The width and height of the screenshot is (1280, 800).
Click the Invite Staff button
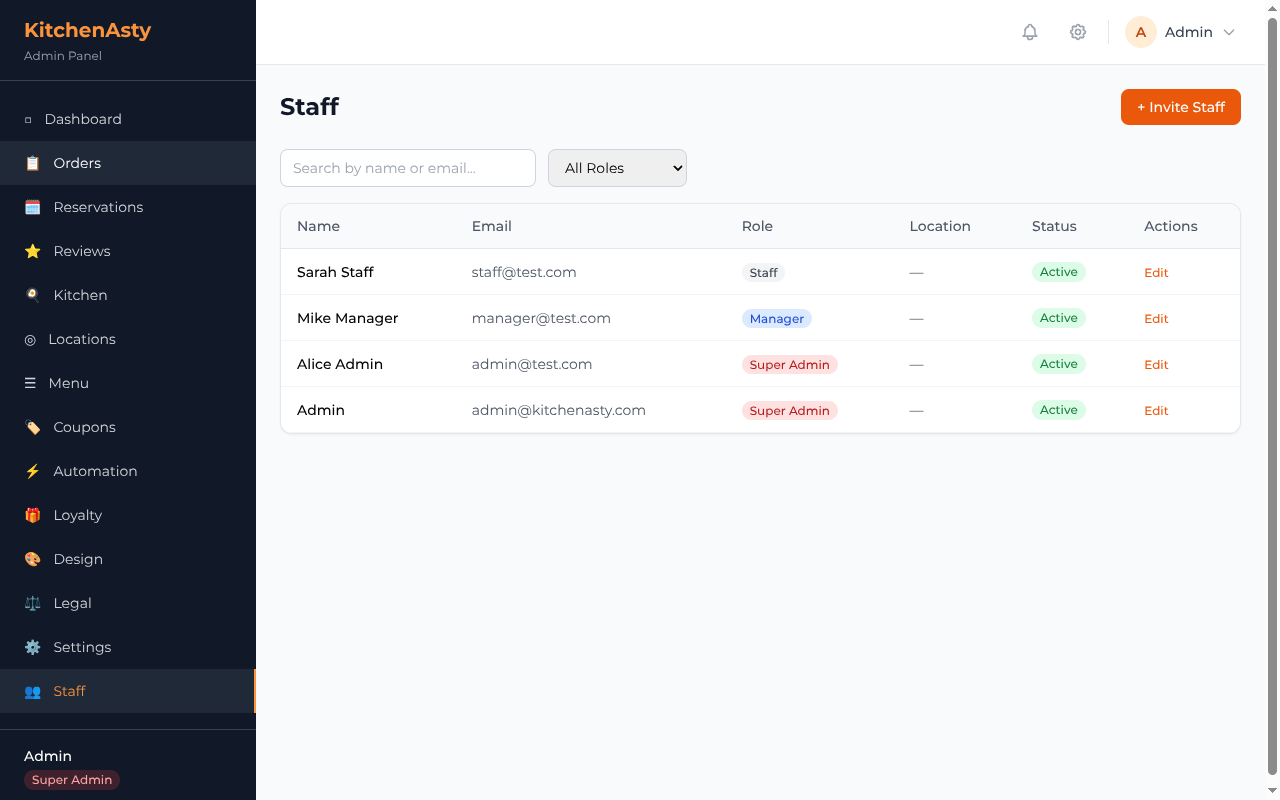(1180, 107)
